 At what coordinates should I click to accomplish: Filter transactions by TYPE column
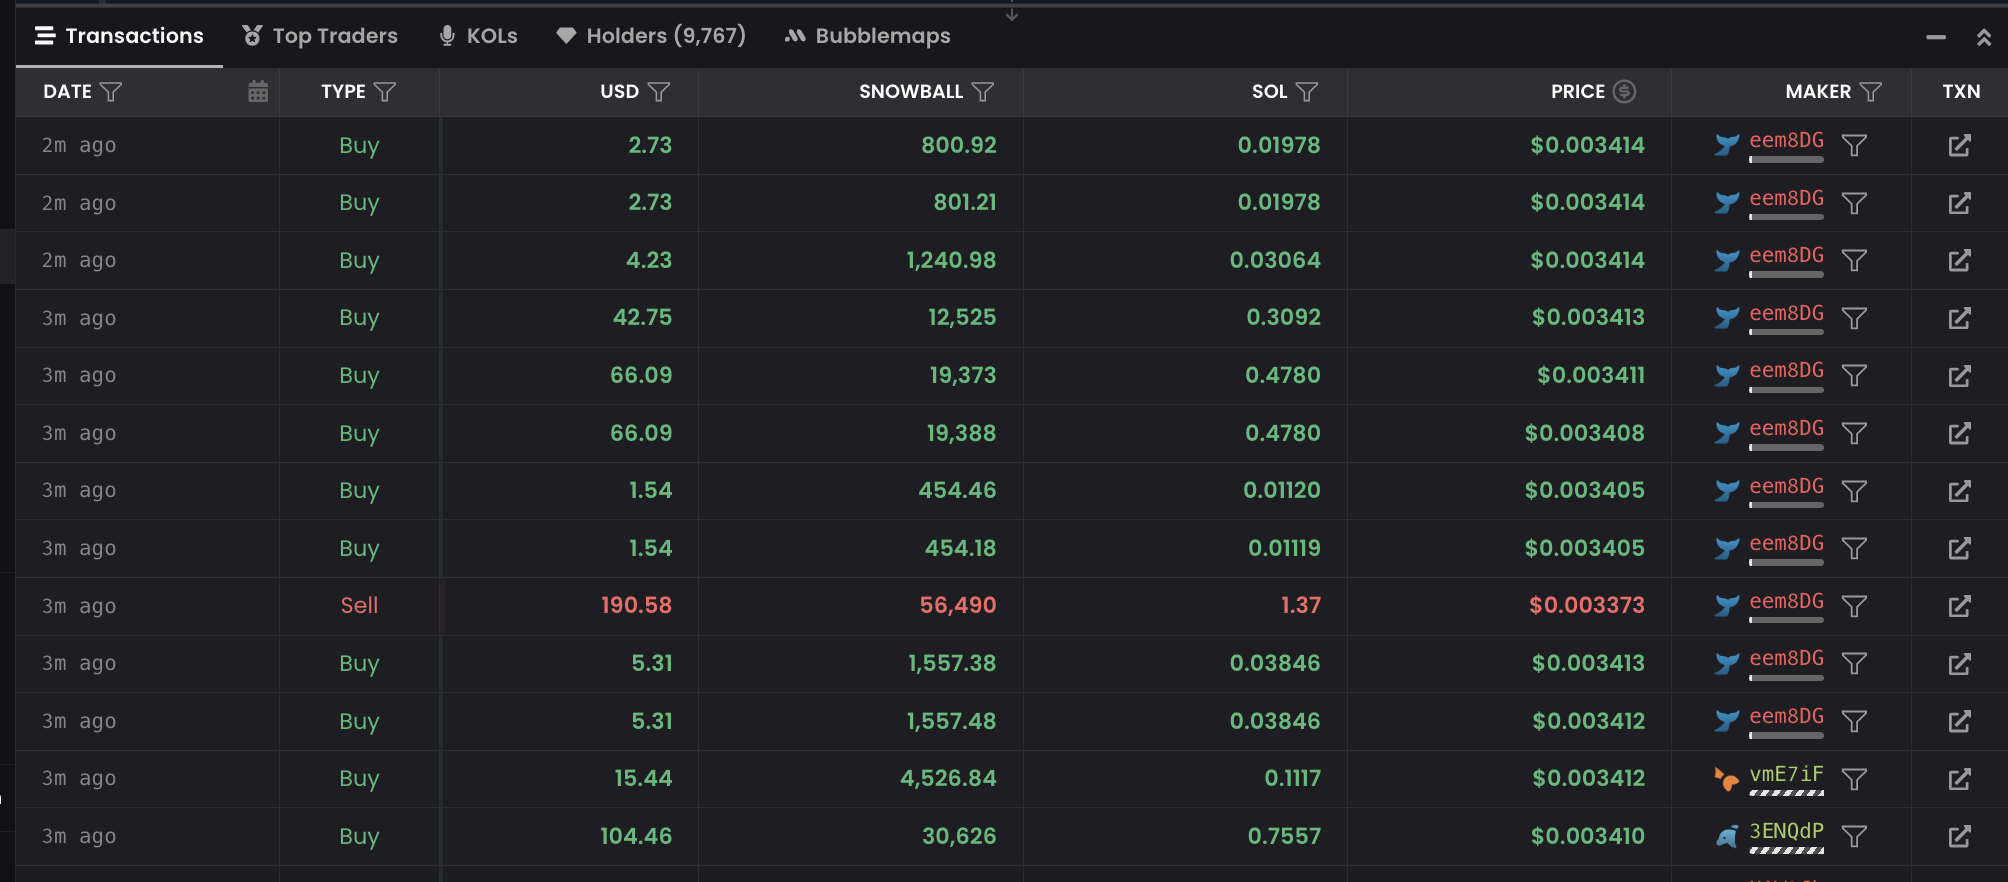pyautogui.click(x=385, y=92)
